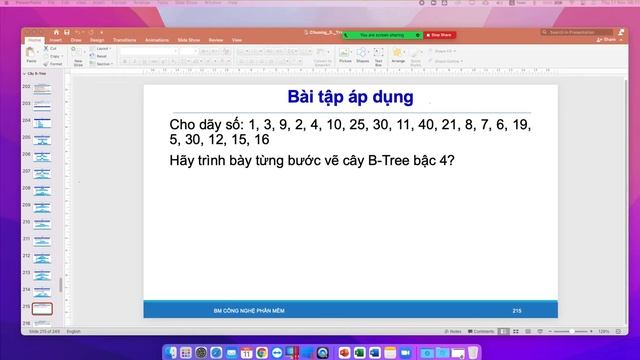The image size is (640, 360).
Task: Open Trash from the Dock
Action: (473, 352)
